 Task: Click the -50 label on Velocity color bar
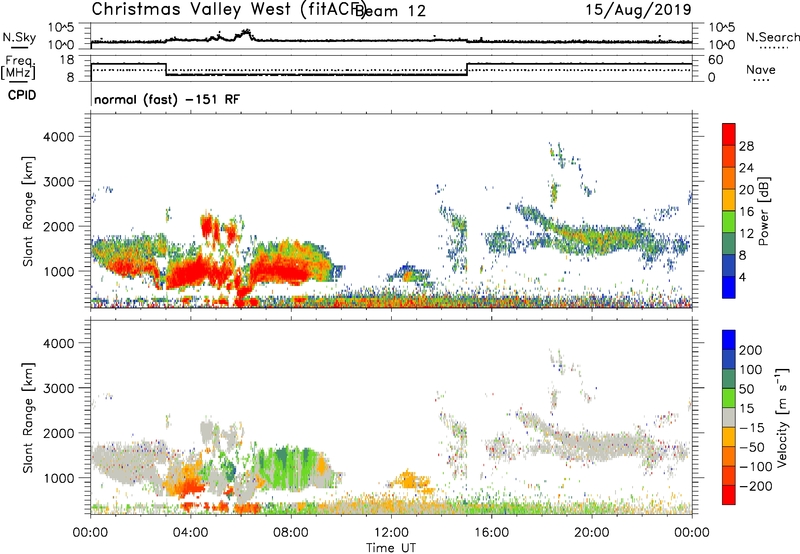click(x=752, y=447)
